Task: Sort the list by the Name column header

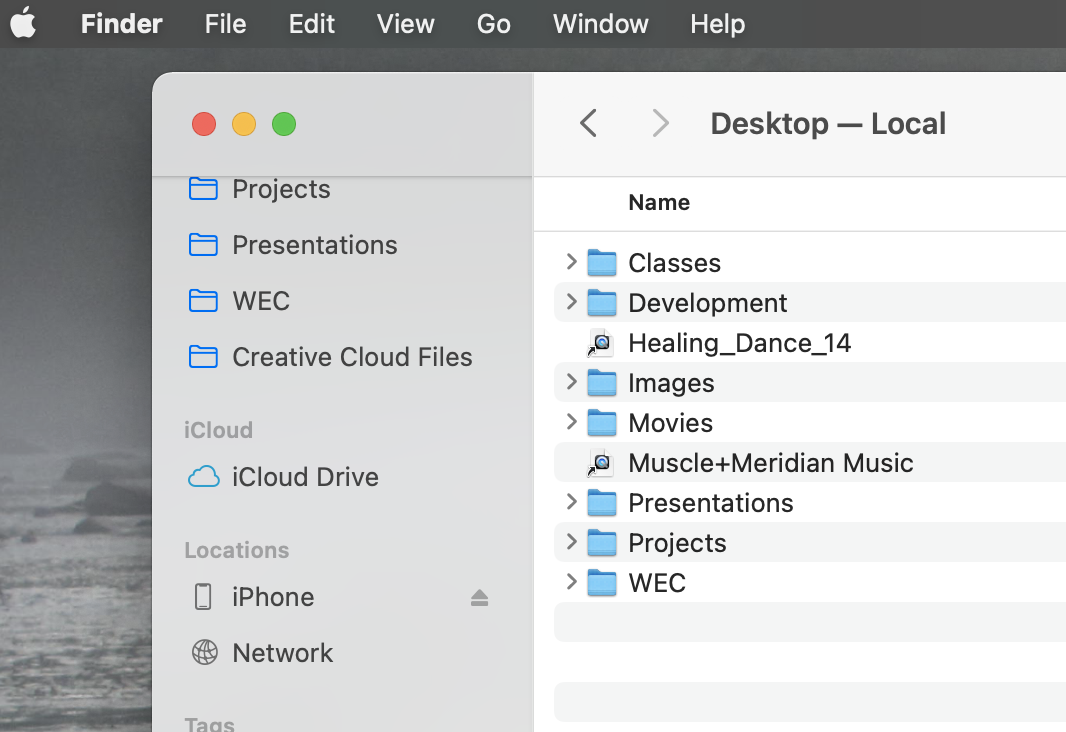Action: point(659,203)
